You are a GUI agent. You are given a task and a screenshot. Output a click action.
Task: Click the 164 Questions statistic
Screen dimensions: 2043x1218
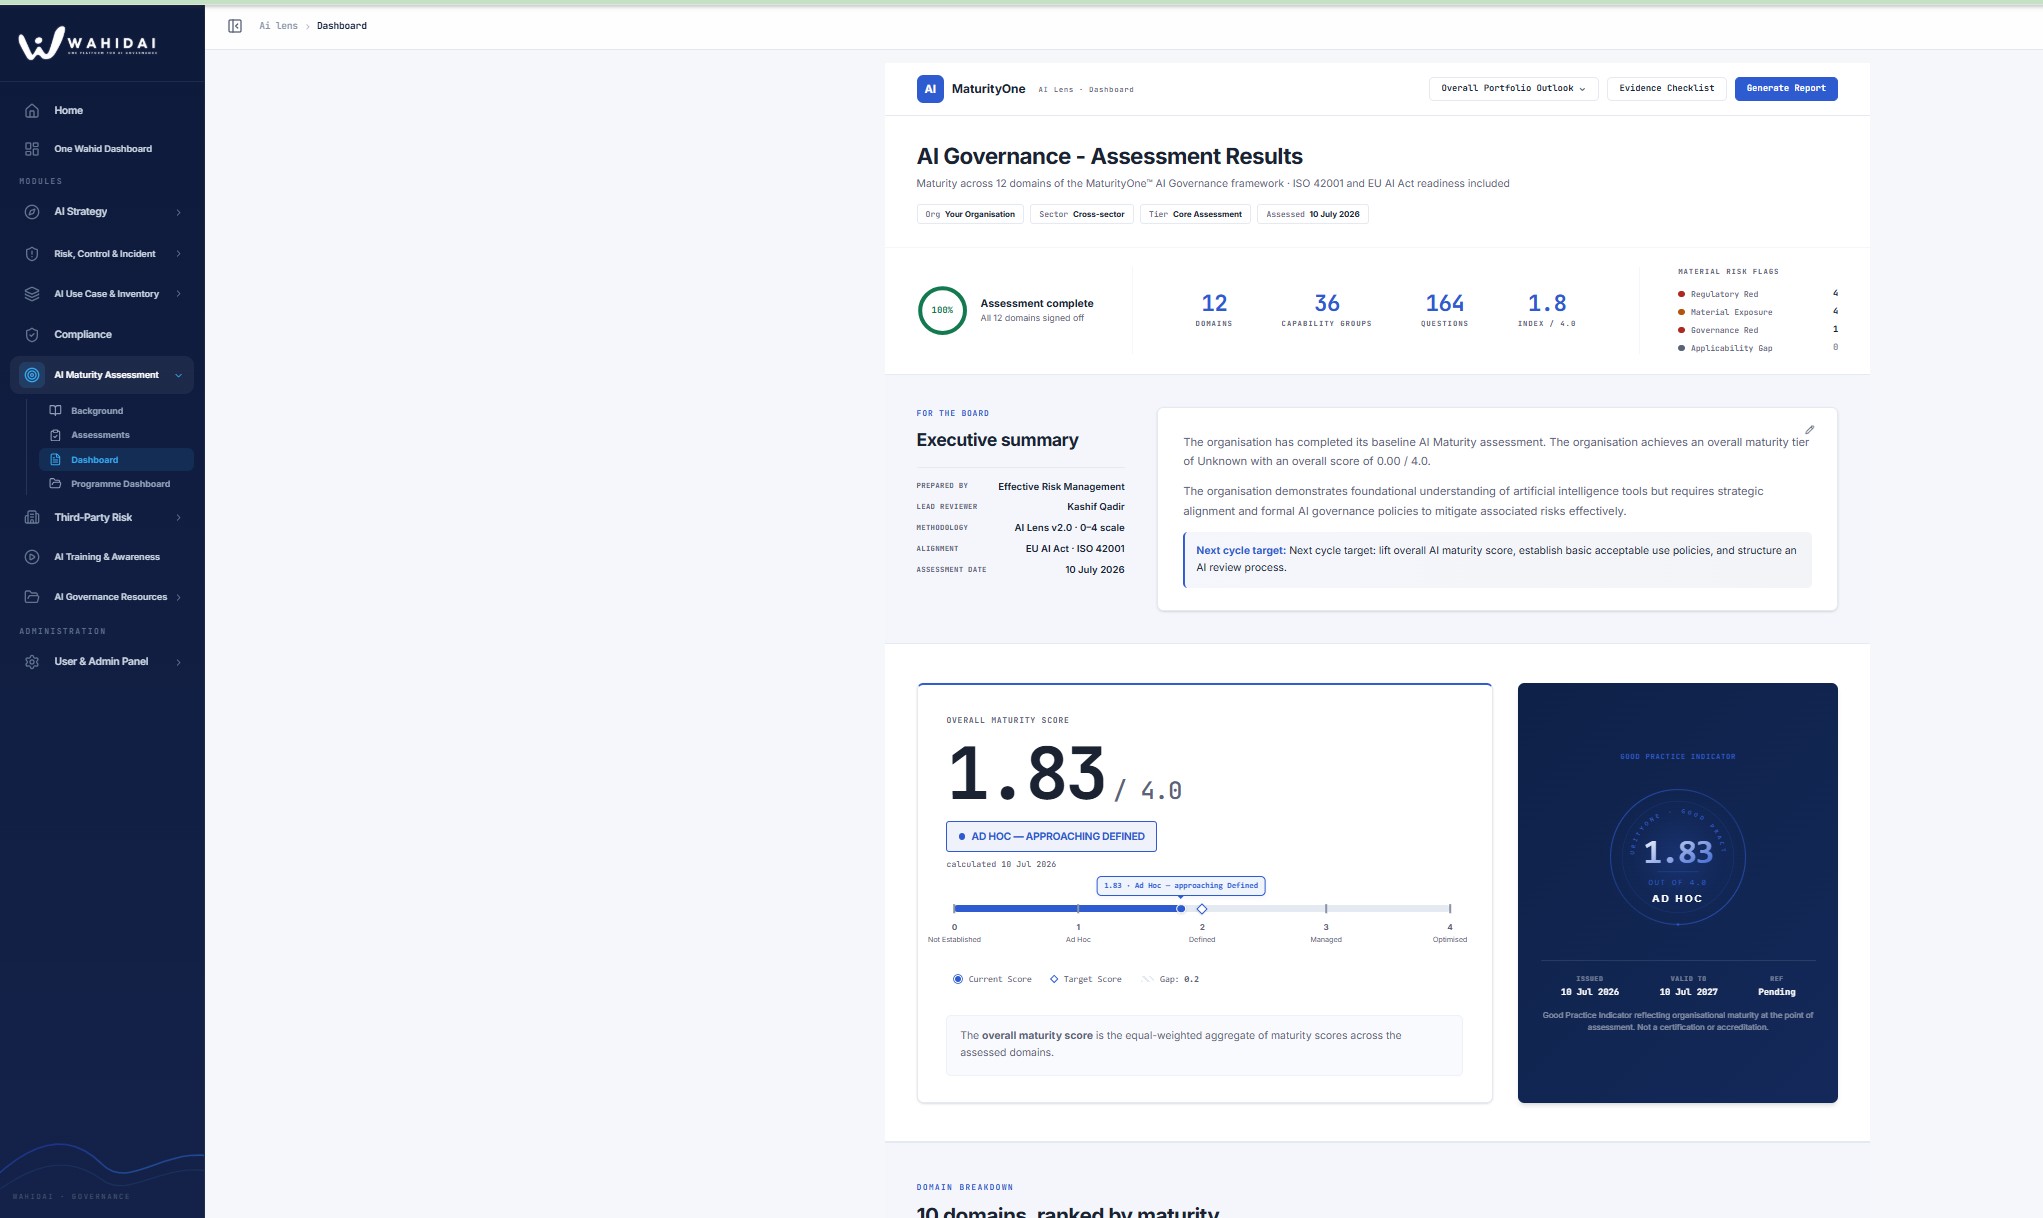1444,310
